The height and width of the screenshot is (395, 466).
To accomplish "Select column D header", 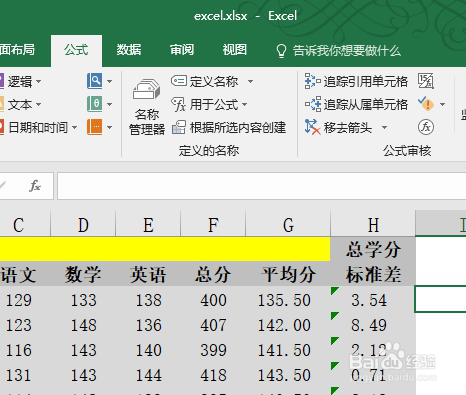I will (83, 224).
